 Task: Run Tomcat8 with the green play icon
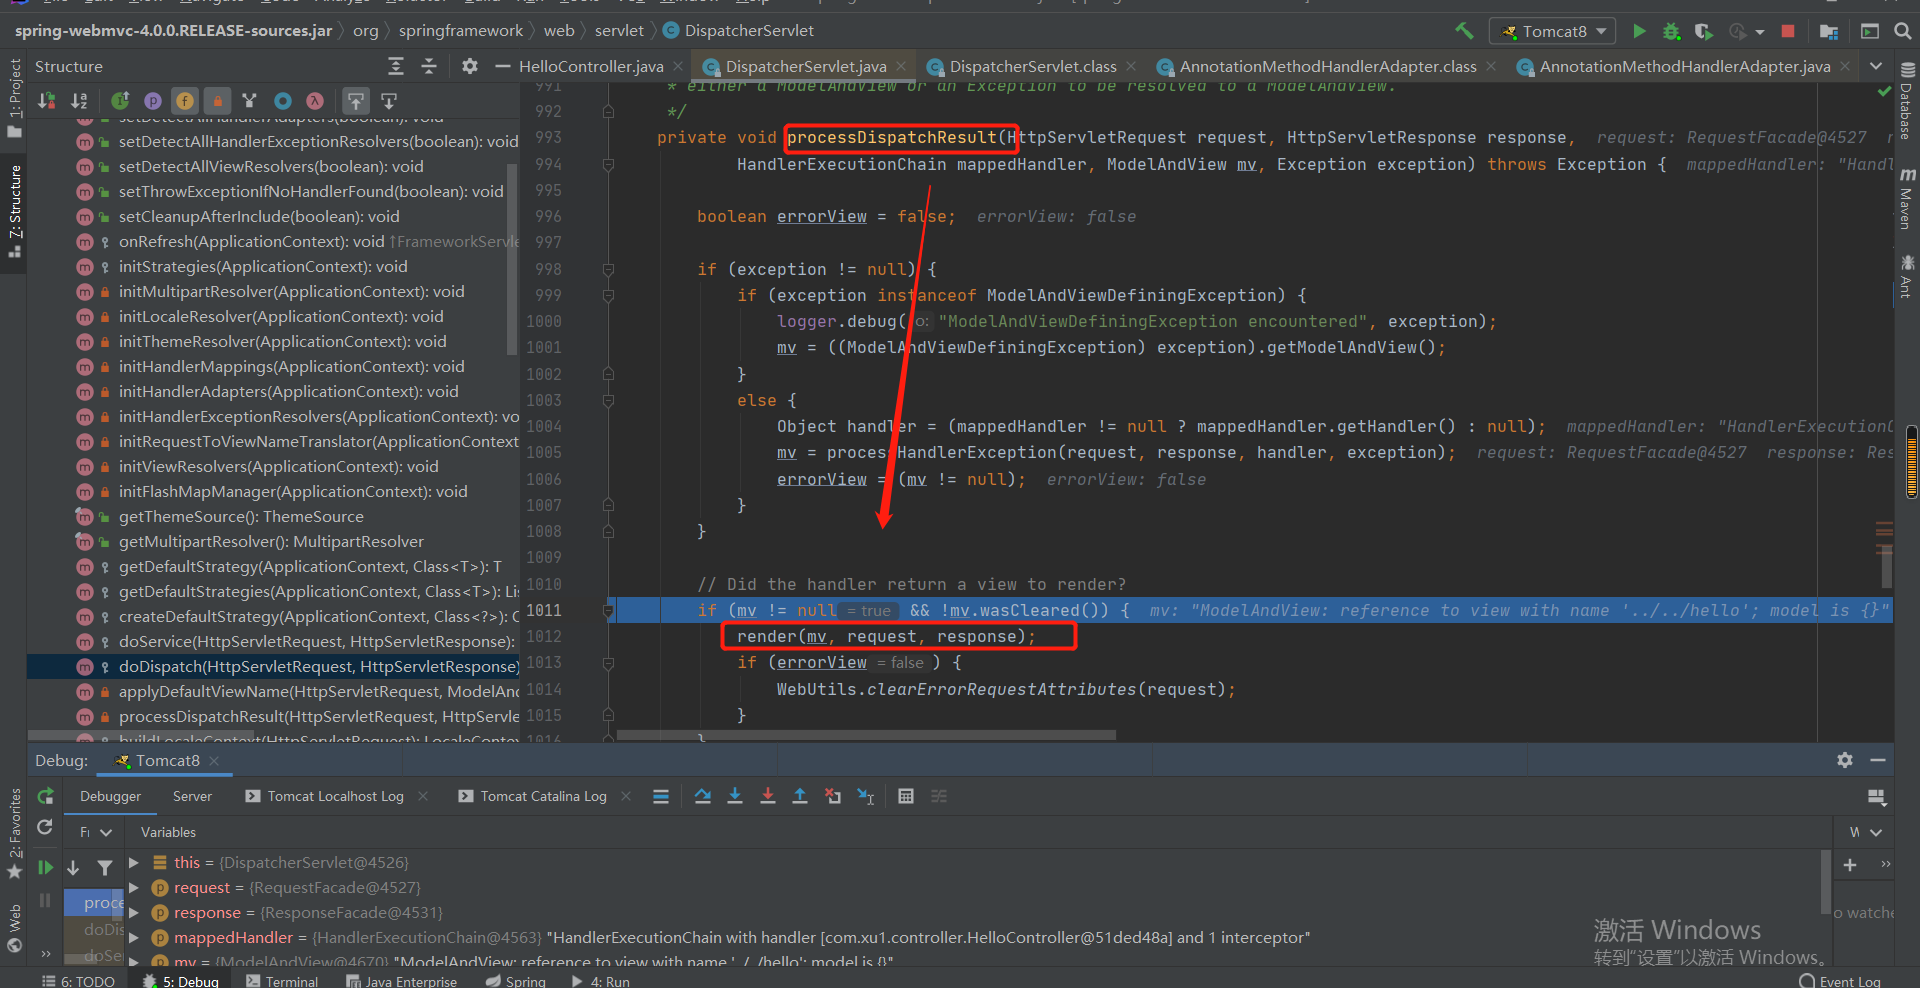pos(1639,31)
